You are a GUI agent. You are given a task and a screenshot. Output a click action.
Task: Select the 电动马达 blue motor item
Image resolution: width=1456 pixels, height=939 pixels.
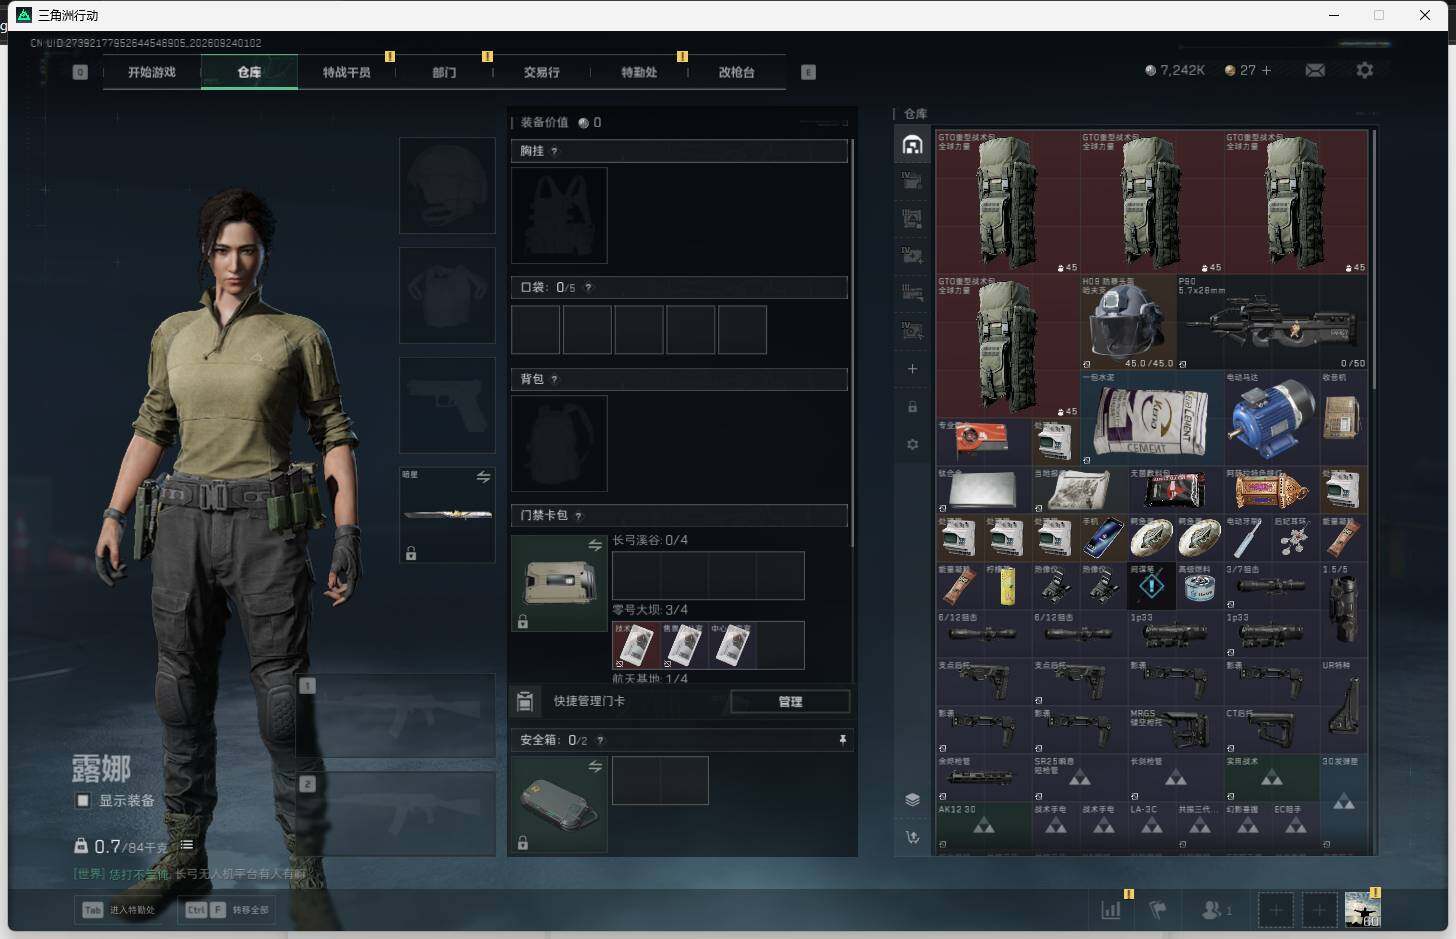(x=1272, y=418)
